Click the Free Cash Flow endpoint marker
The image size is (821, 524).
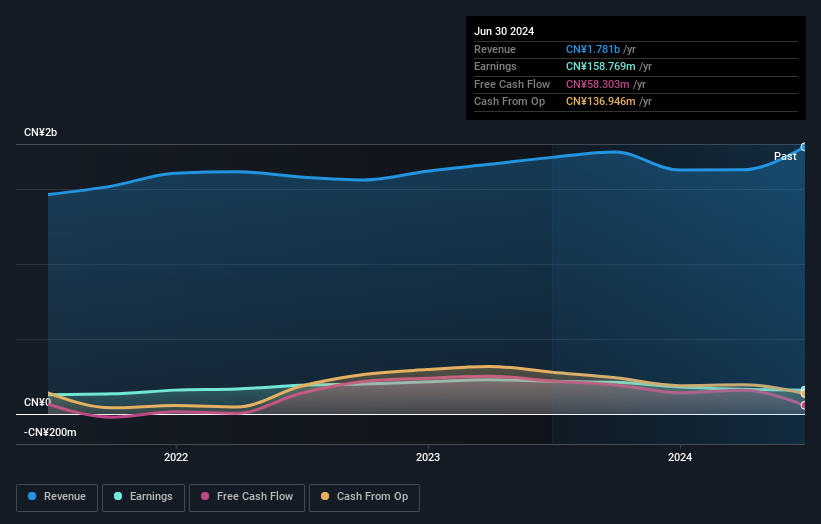pyautogui.click(x=804, y=405)
